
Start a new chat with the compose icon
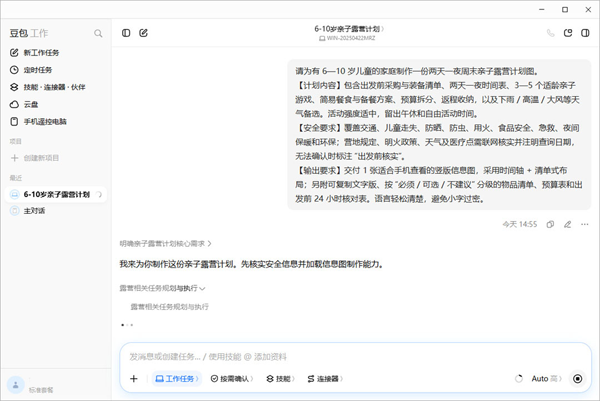(143, 33)
